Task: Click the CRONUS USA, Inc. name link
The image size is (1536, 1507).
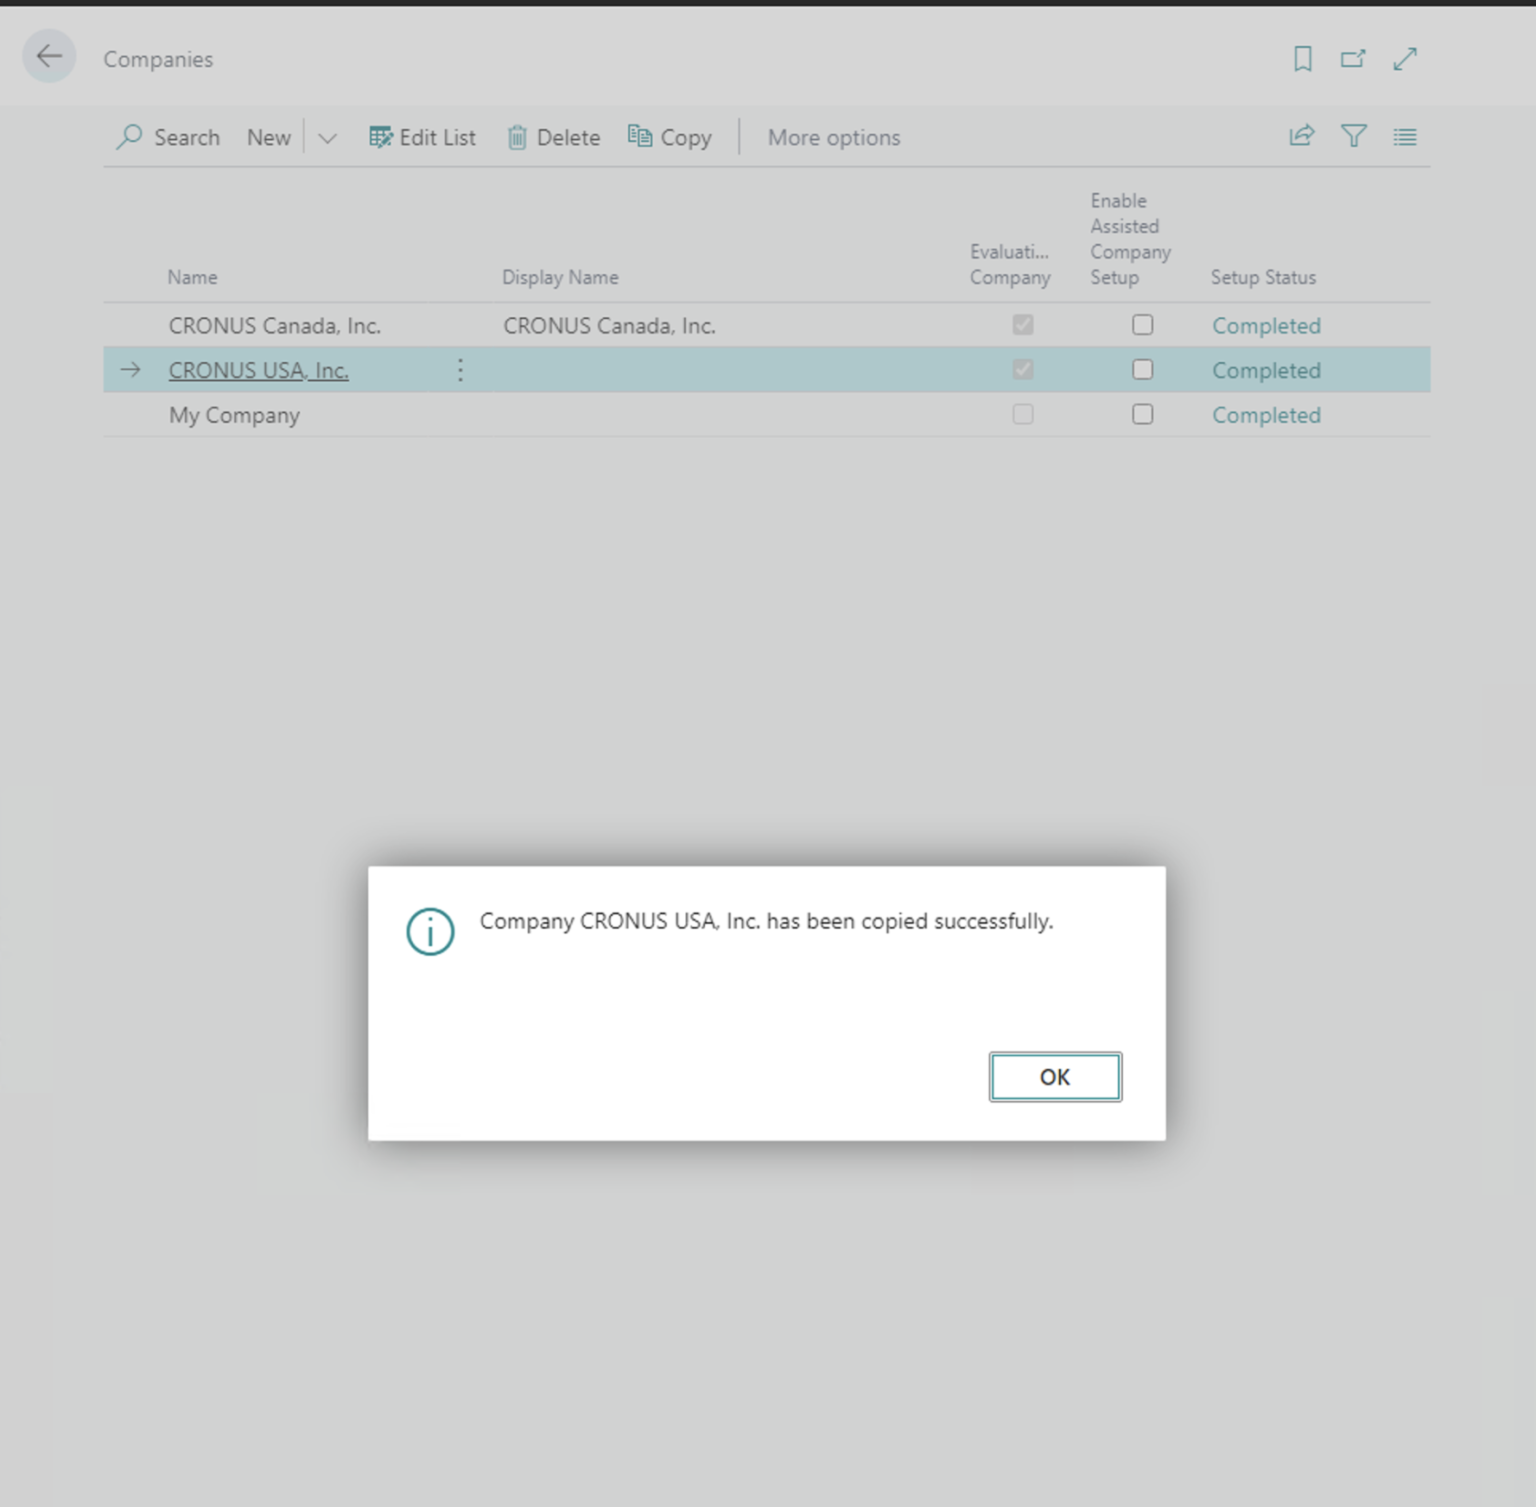Action: point(258,370)
